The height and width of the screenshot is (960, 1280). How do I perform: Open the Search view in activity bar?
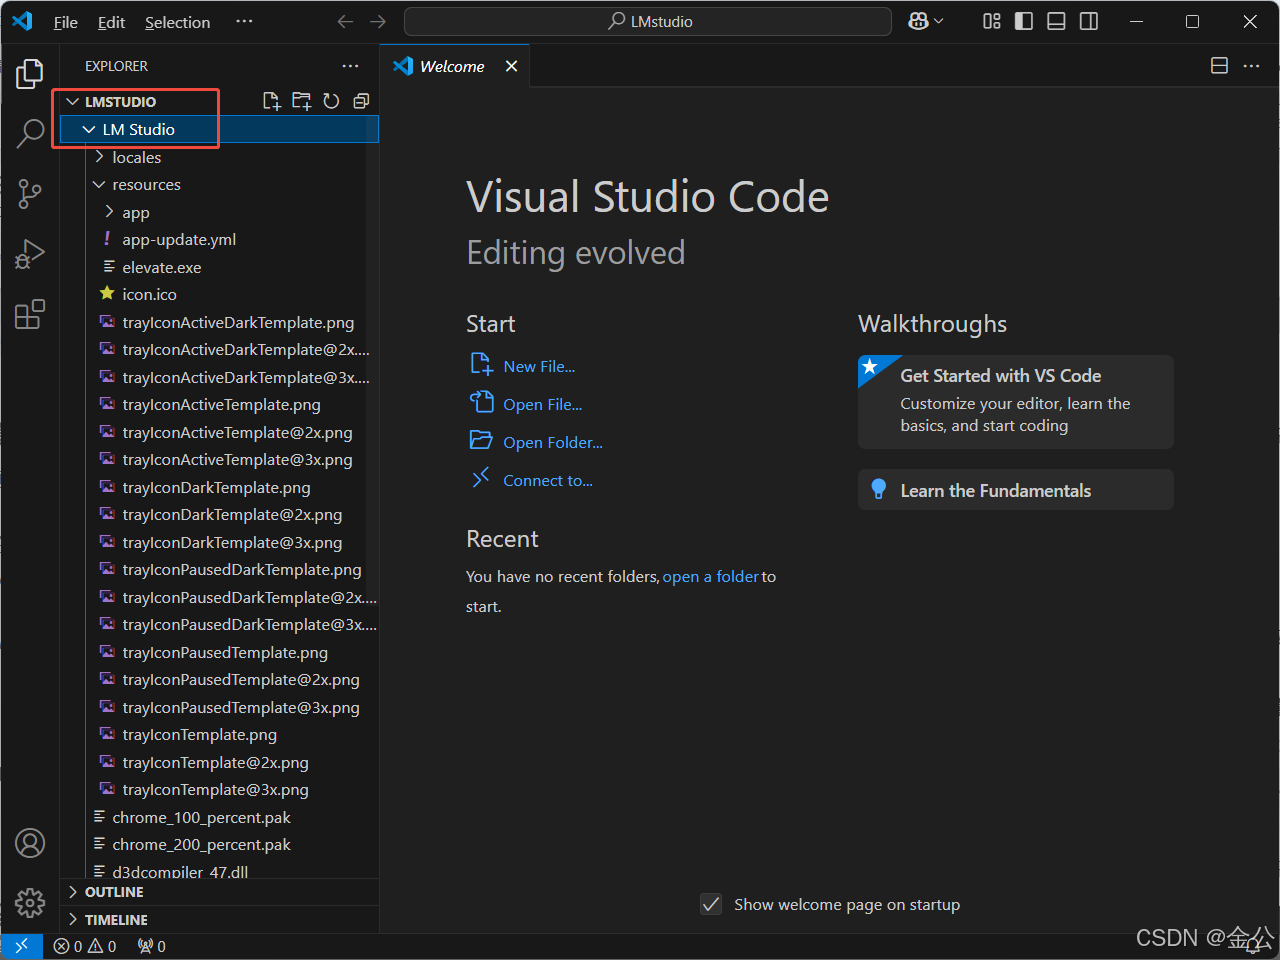(x=30, y=133)
